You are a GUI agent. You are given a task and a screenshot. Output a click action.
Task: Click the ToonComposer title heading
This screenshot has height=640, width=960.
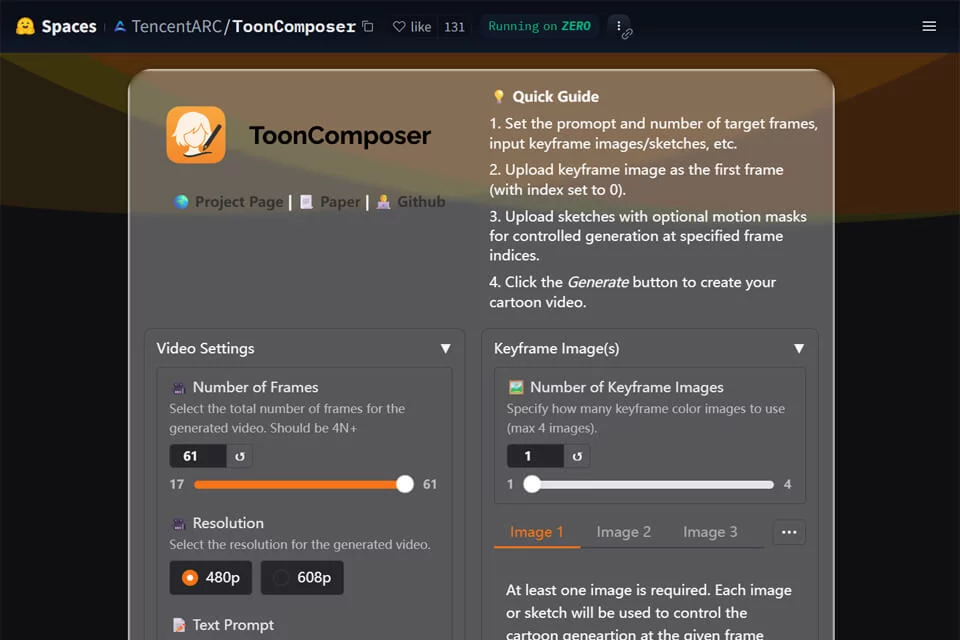click(340, 135)
